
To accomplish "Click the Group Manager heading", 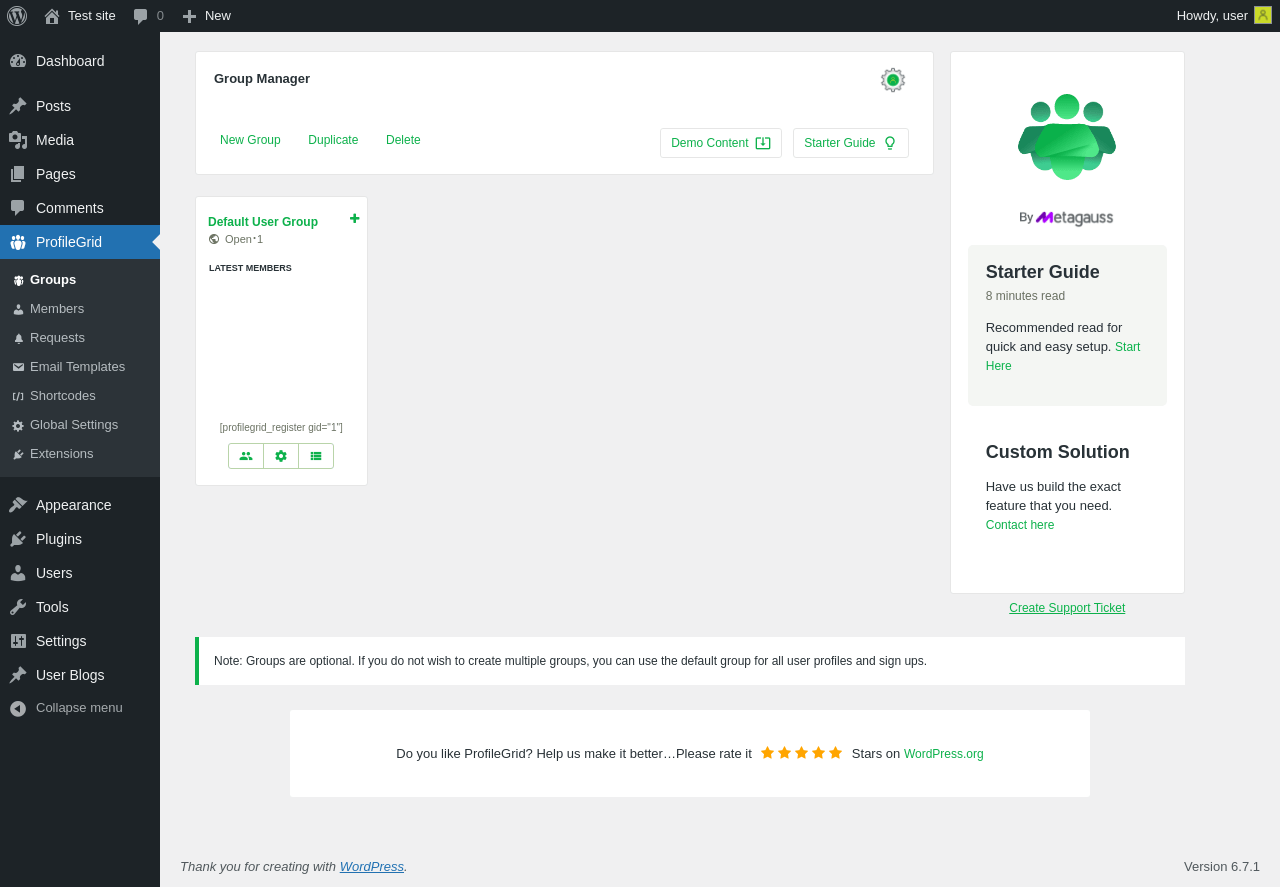I will click(x=262, y=78).
